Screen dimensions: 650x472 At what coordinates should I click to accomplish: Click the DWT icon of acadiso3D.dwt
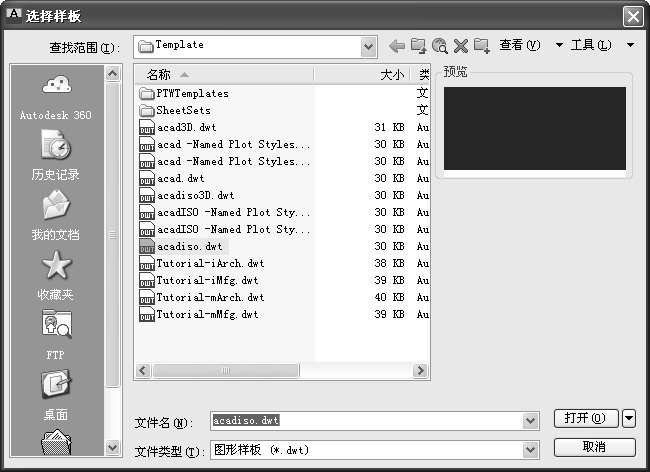point(147,196)
